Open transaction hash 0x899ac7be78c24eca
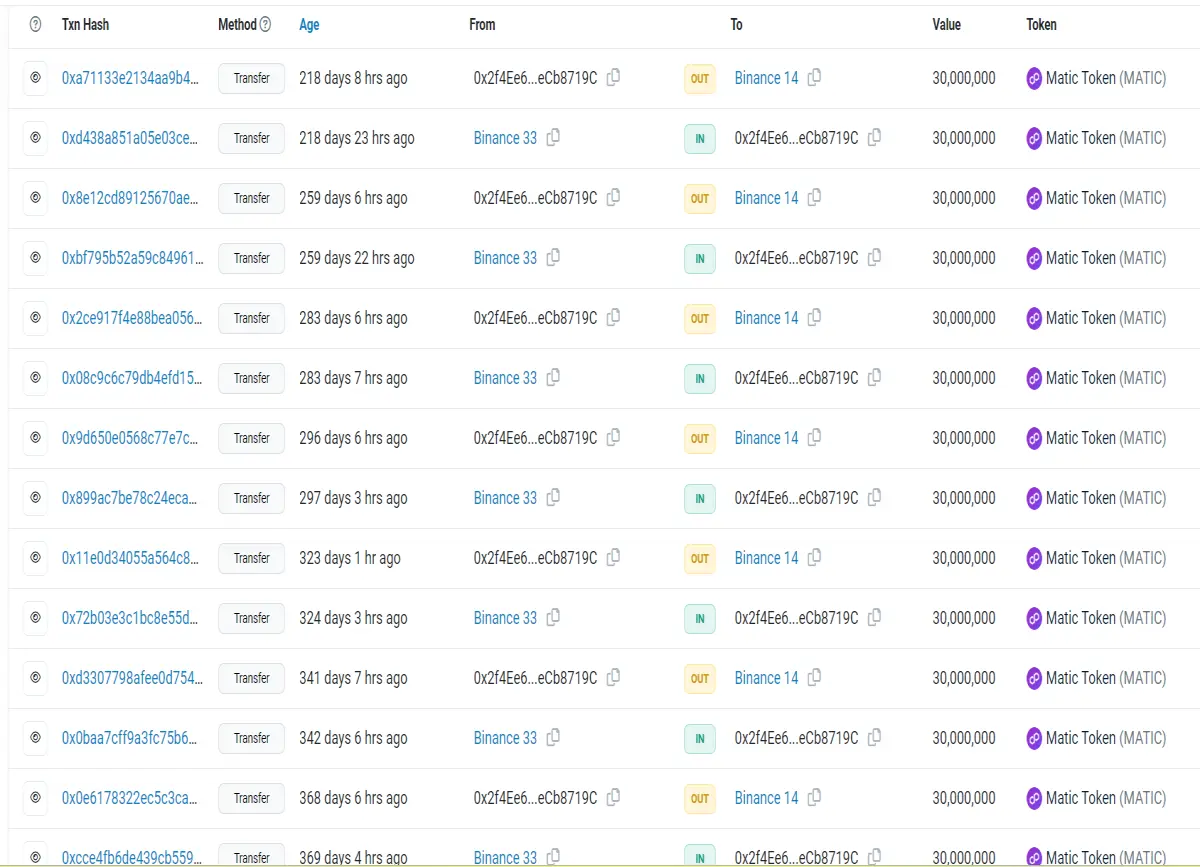 (x=131, y=498)
